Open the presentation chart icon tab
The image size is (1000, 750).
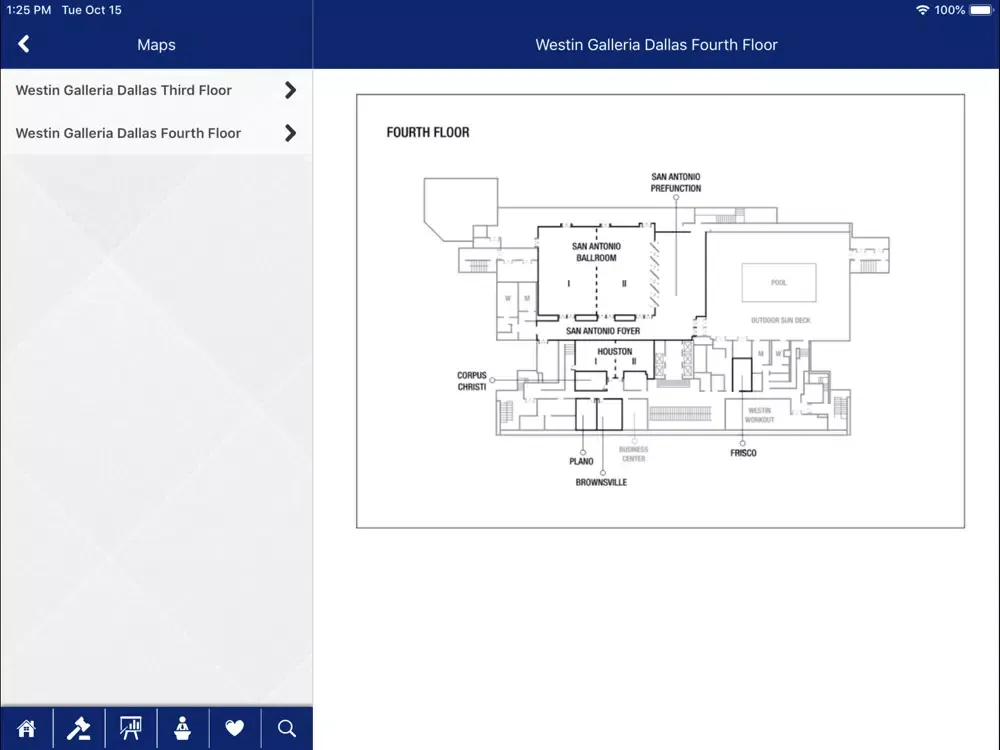coord(131,728)
